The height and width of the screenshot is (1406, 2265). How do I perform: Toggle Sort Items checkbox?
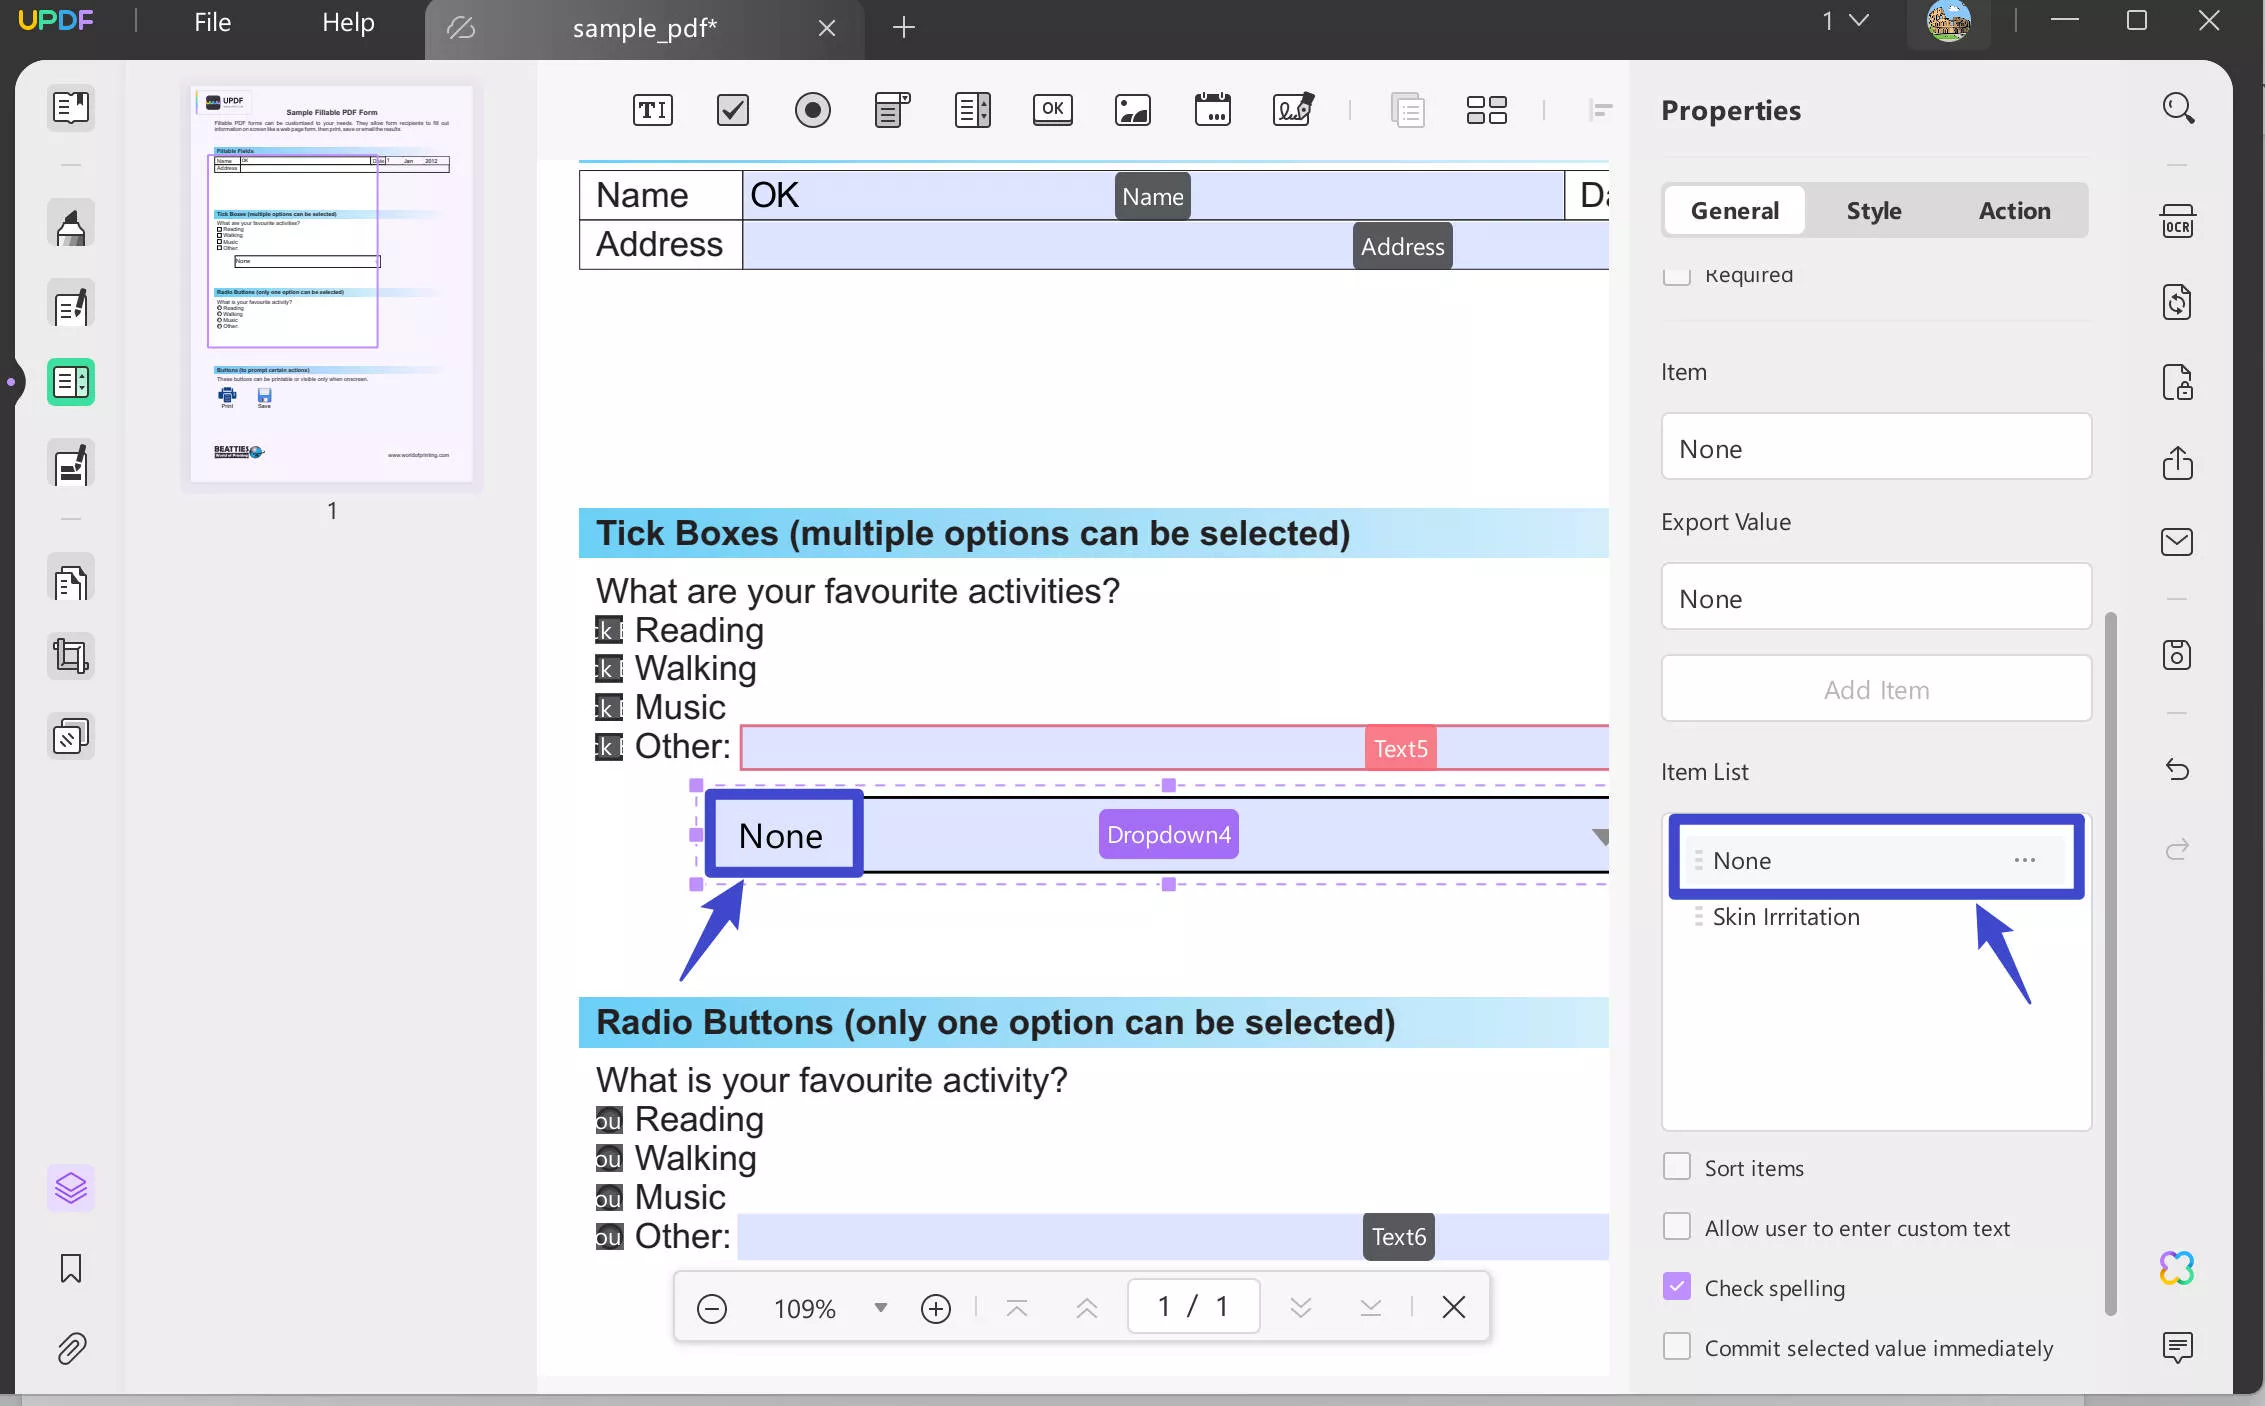1677,1166
